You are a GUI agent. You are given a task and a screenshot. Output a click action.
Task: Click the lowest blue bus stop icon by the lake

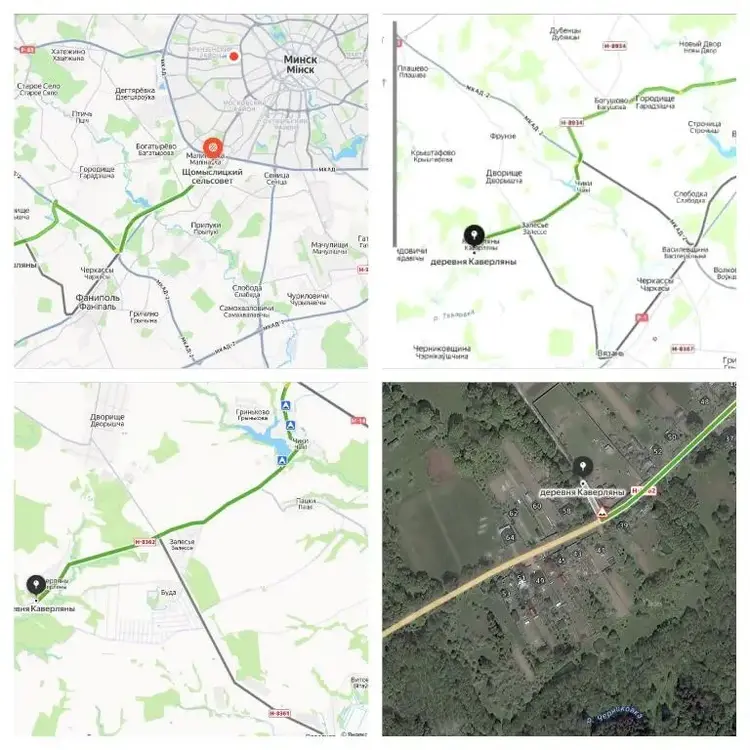click(x=282, y=460)
